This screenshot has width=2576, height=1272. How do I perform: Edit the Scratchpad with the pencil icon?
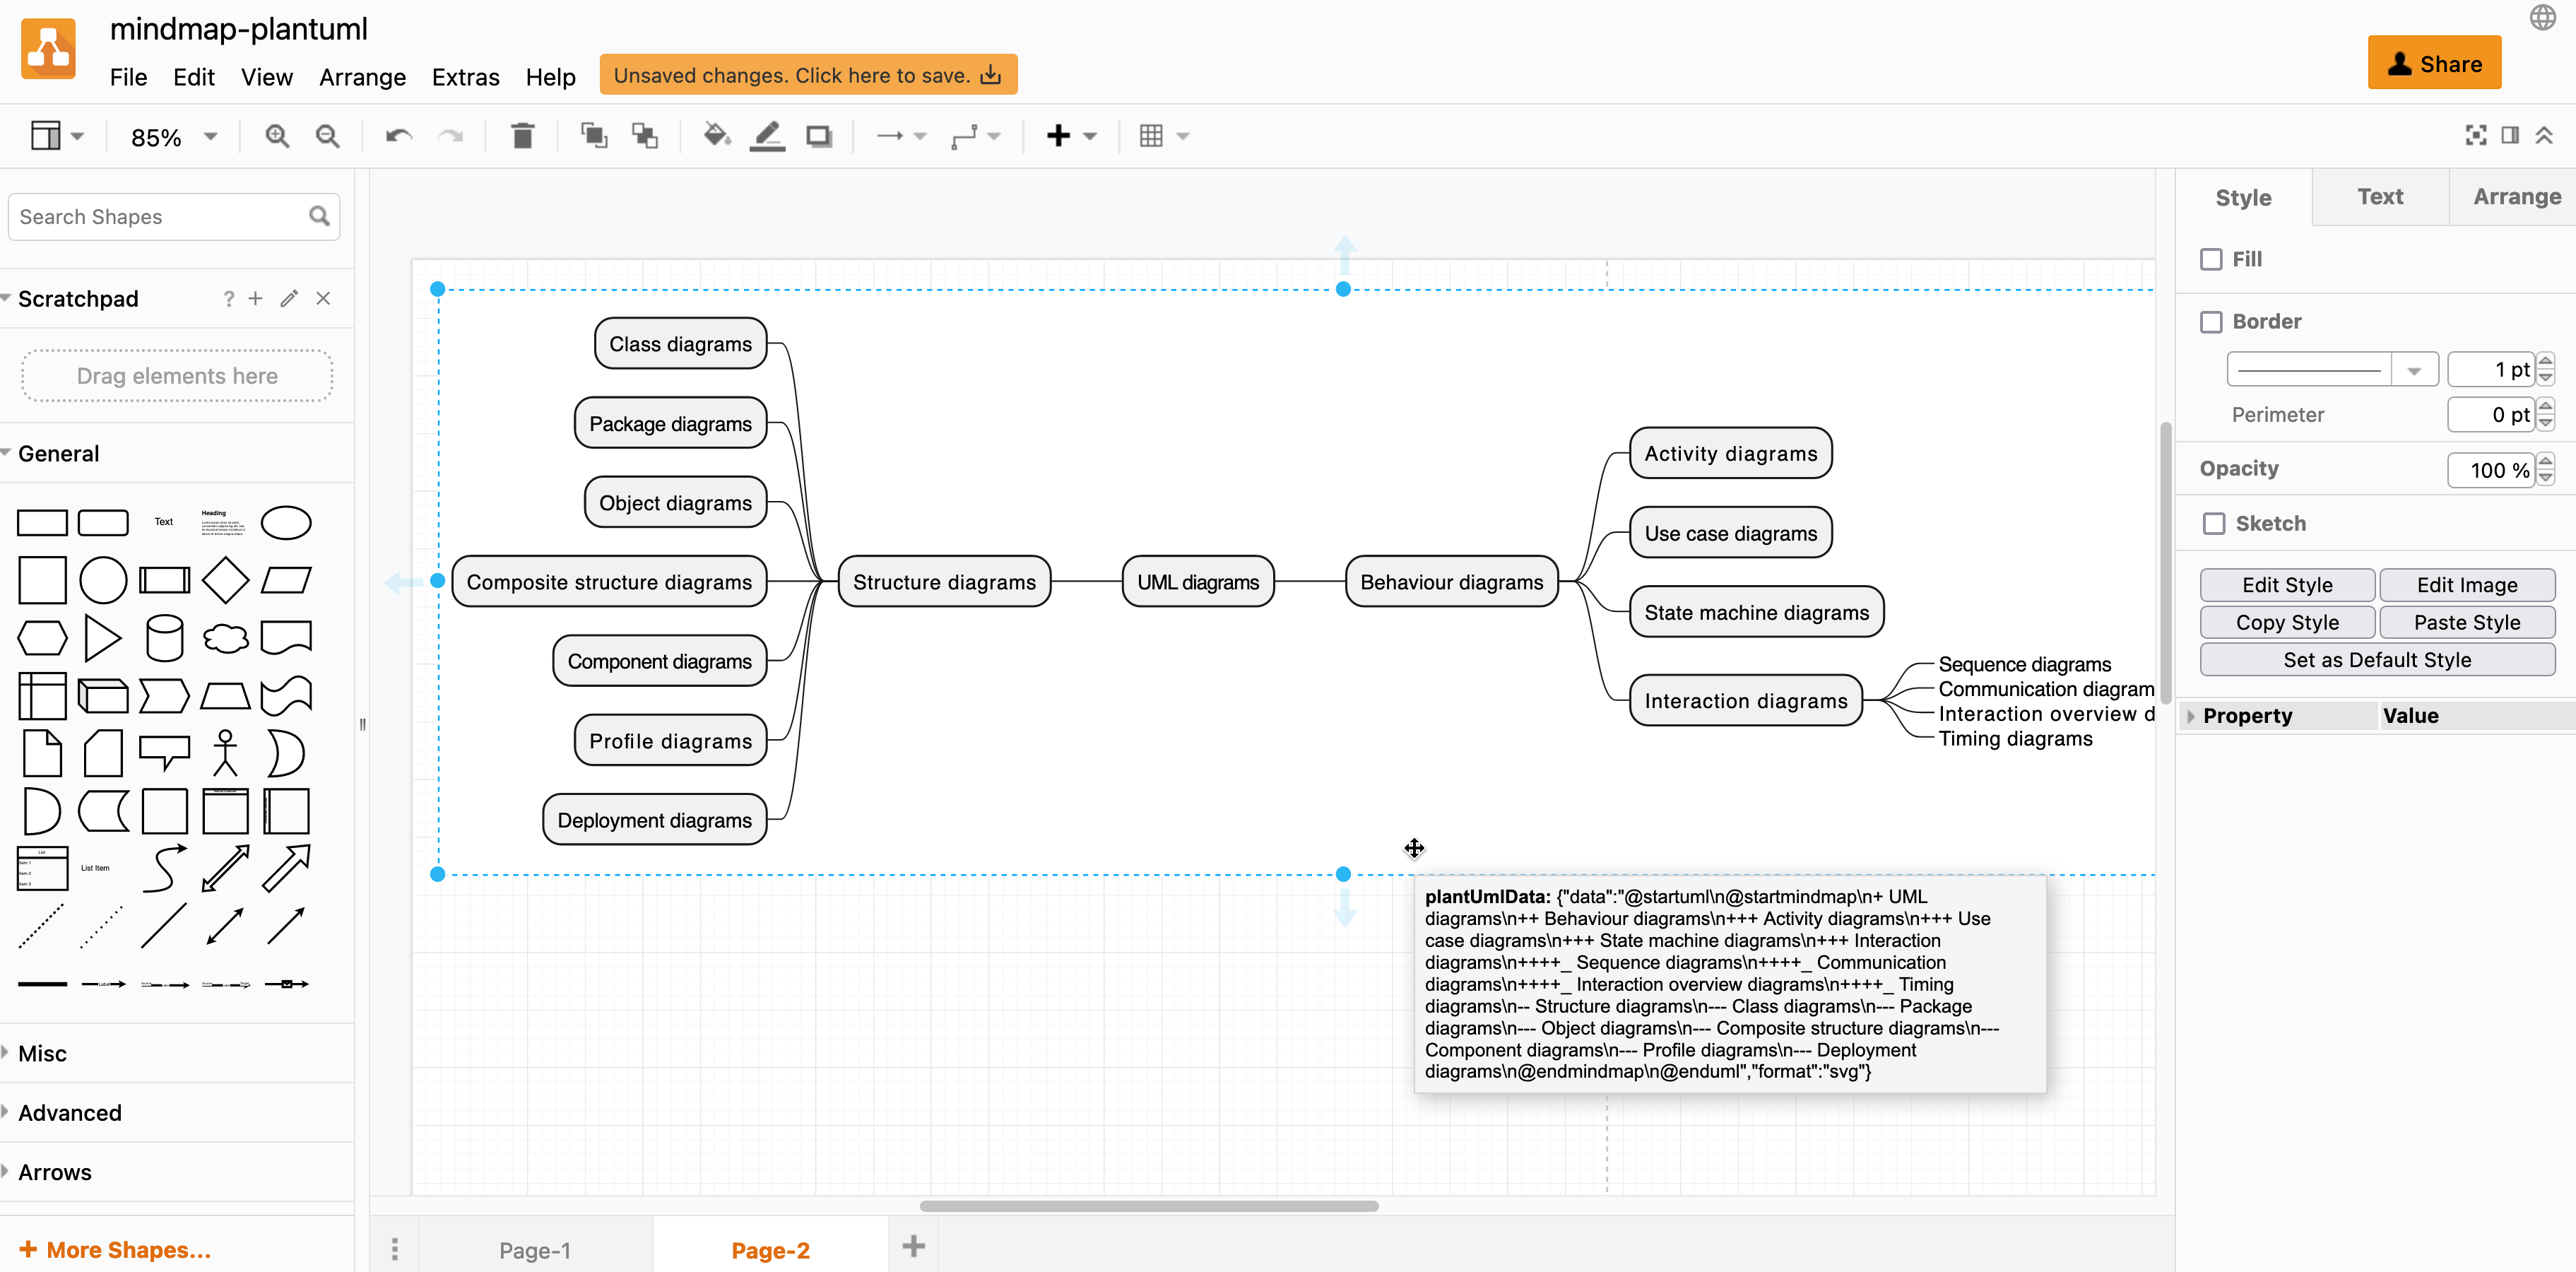point(289,298)
